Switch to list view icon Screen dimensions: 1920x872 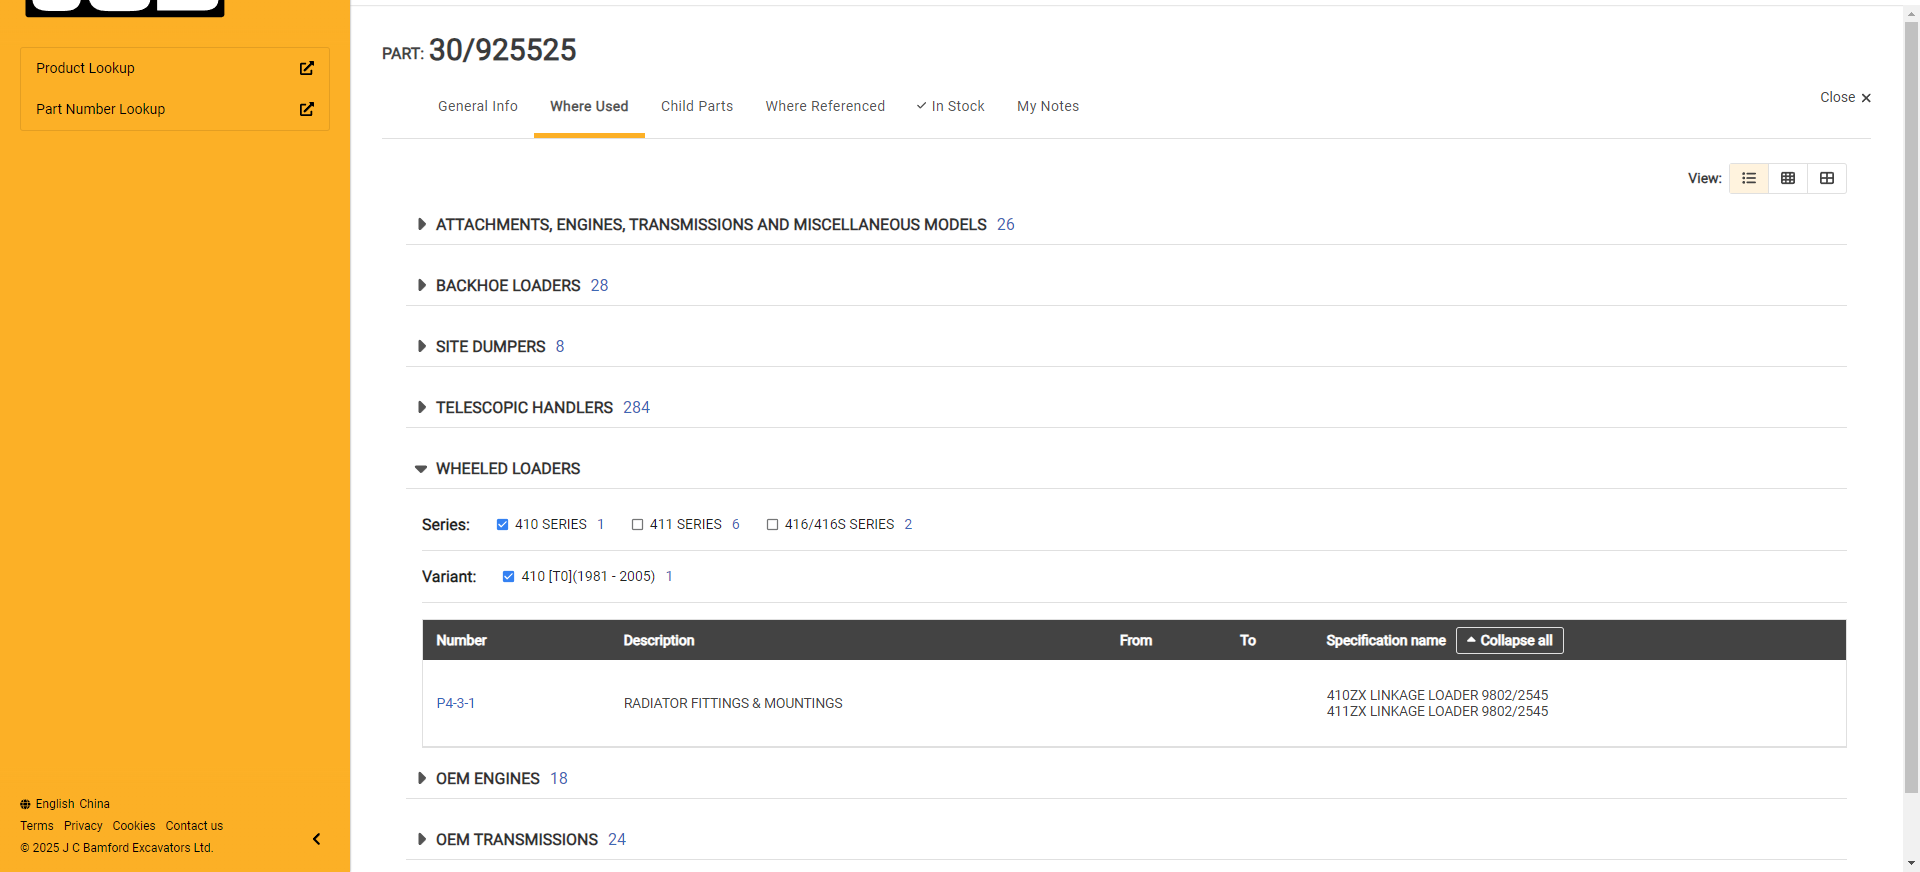(x=1749, y=178)
